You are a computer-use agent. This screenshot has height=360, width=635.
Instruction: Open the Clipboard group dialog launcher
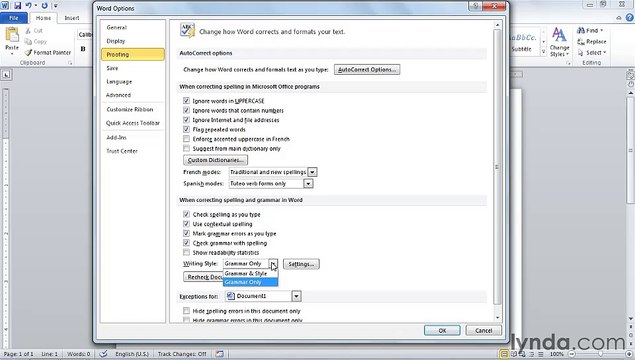point(70,63)
